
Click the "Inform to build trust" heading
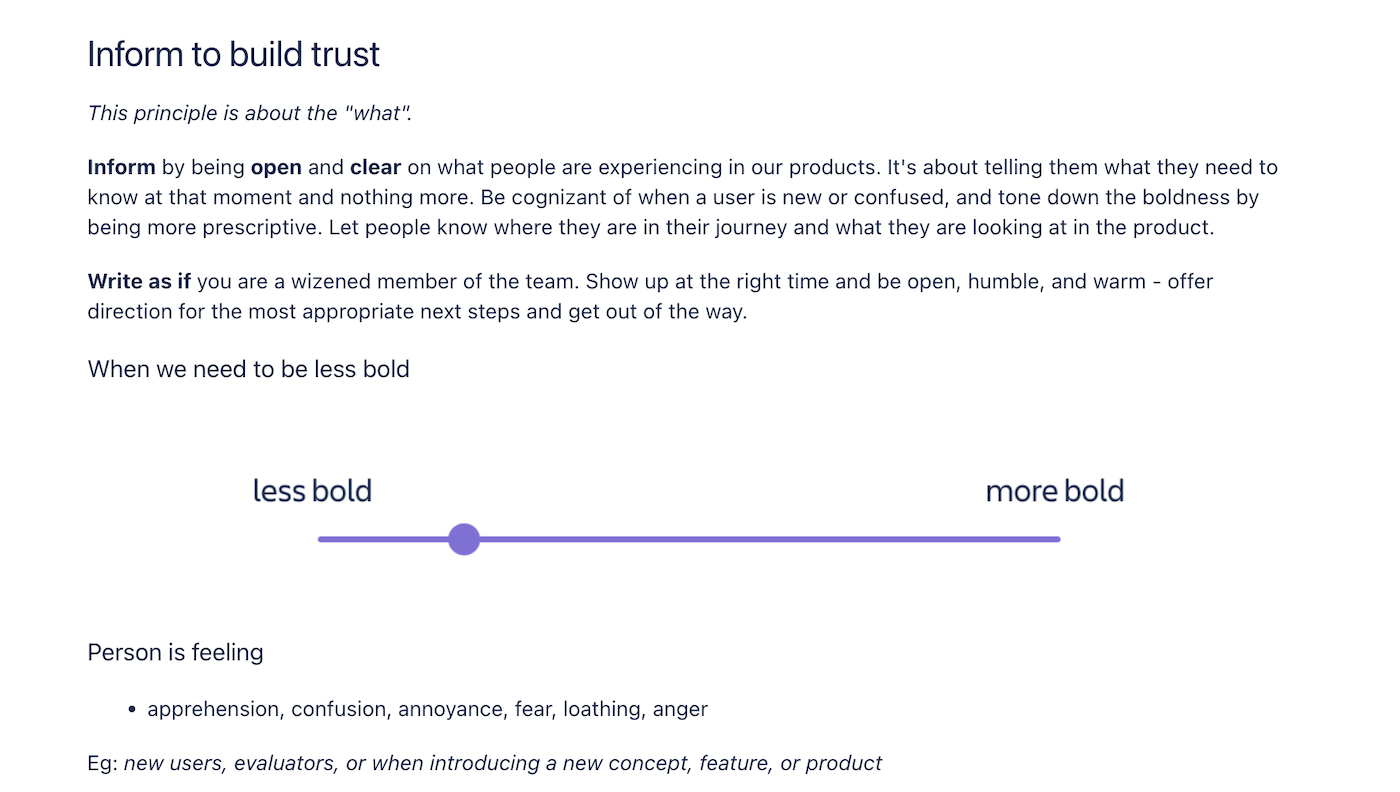click(x=234, y=54)
